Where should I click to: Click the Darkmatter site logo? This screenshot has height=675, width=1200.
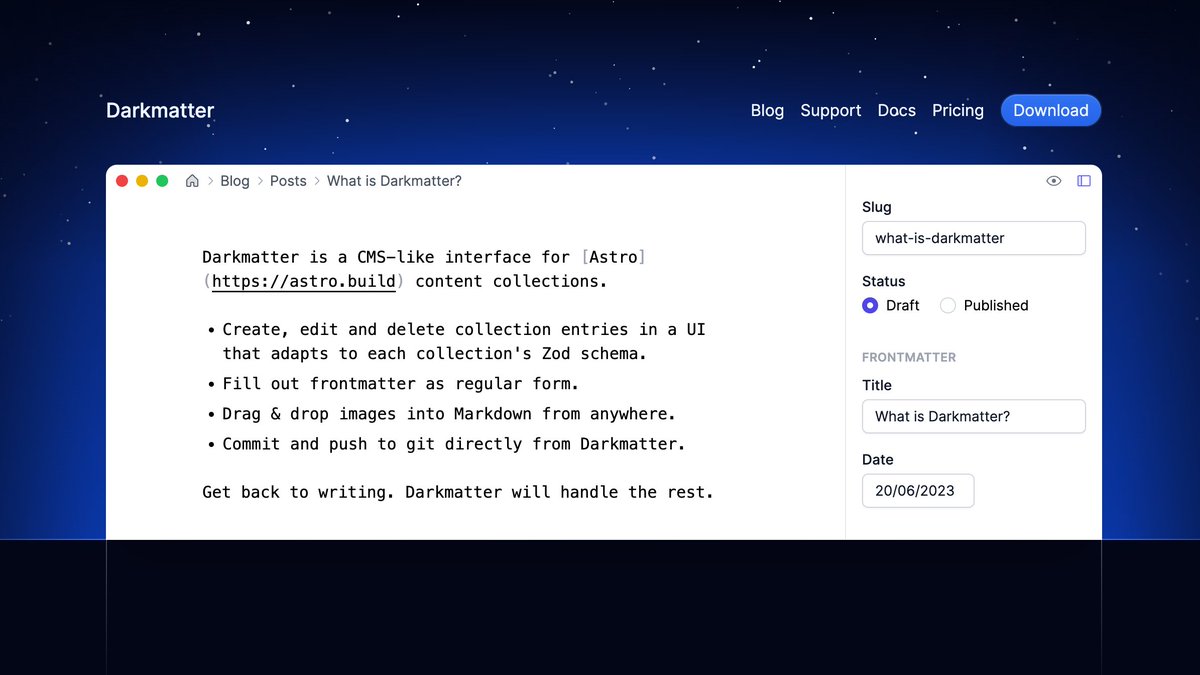[160, 110]
